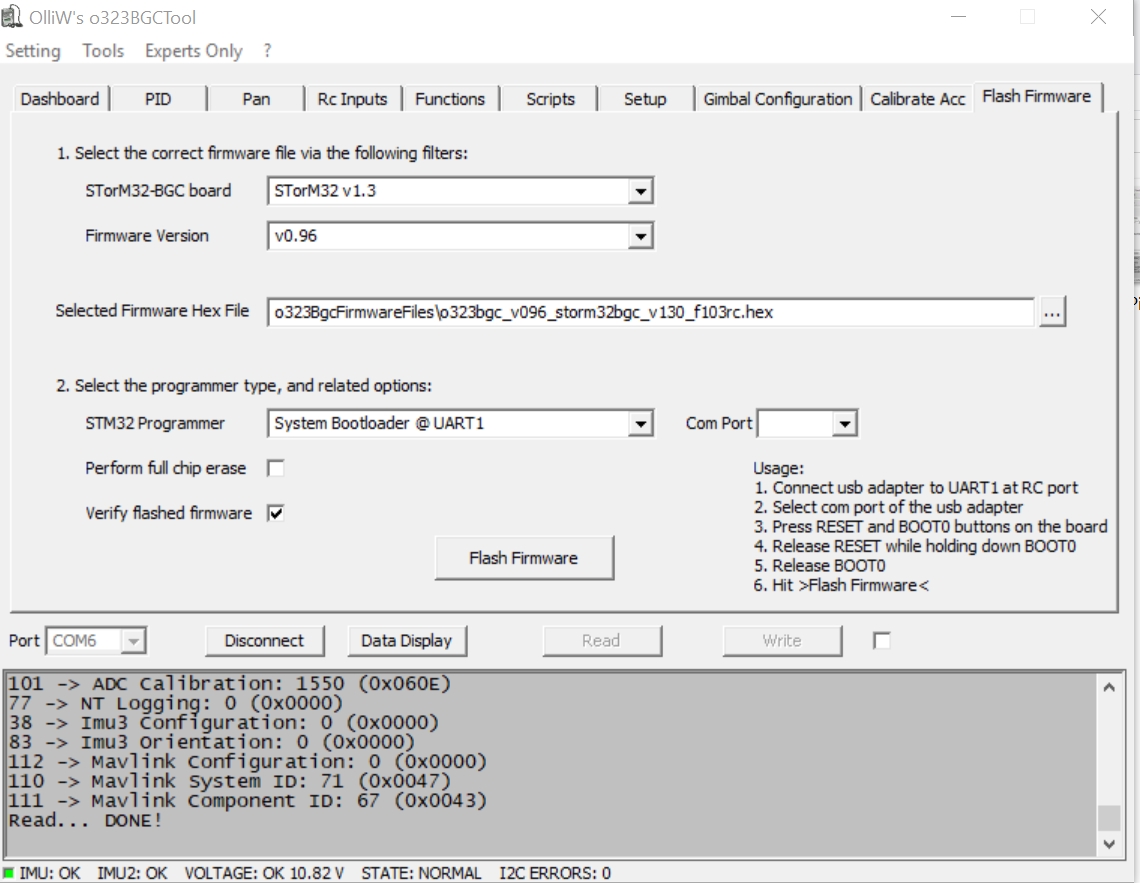Open the Gimbal Configuration tab
Viewport: 1140px width, 883px height.
(777, 99)
